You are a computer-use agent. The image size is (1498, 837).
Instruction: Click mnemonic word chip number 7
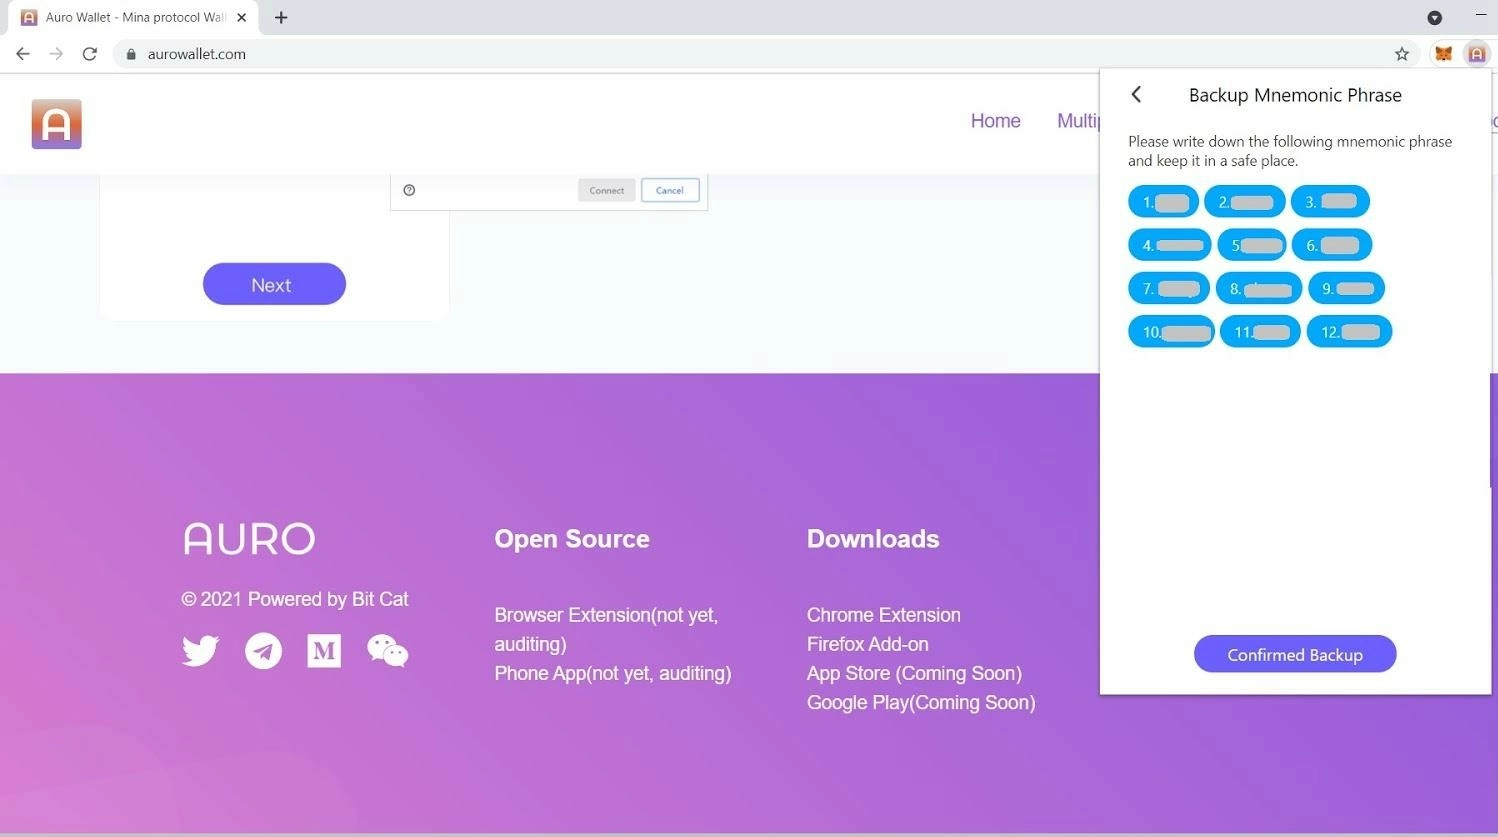[x=1169, y=288]
